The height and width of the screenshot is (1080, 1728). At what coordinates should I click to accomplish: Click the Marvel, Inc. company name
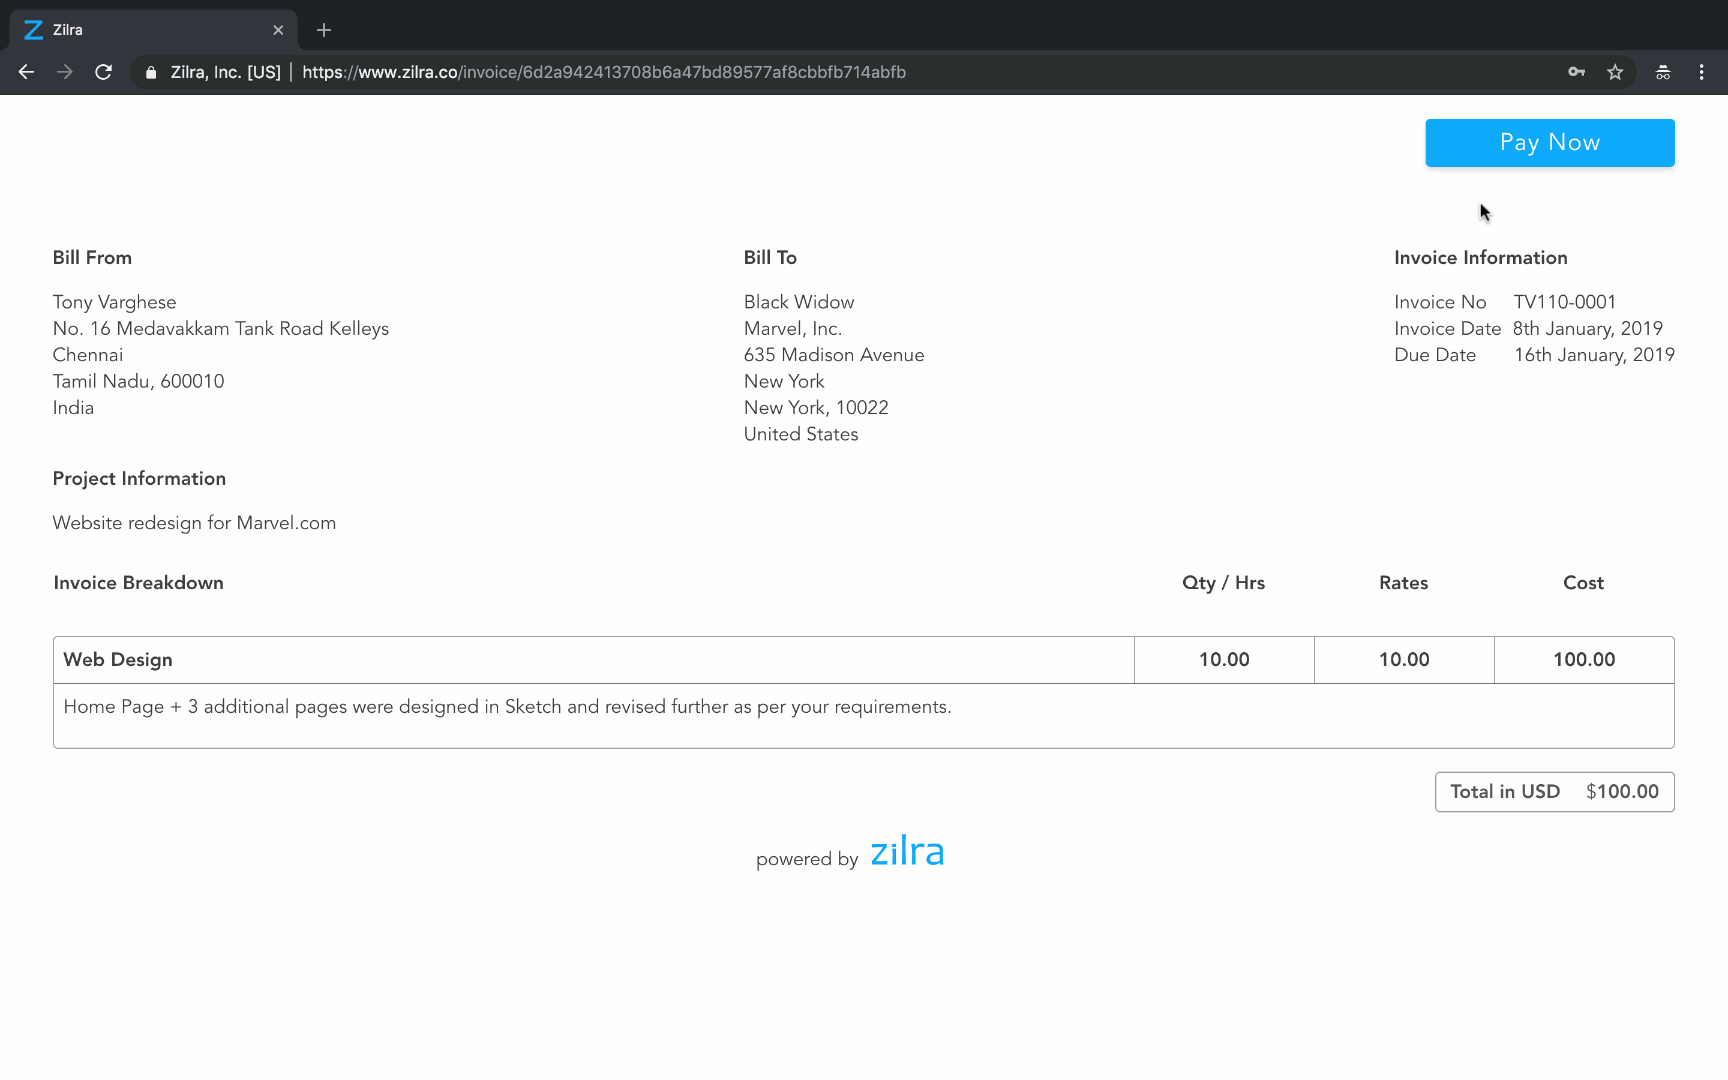pyautogui.click(x=793, y=329)
